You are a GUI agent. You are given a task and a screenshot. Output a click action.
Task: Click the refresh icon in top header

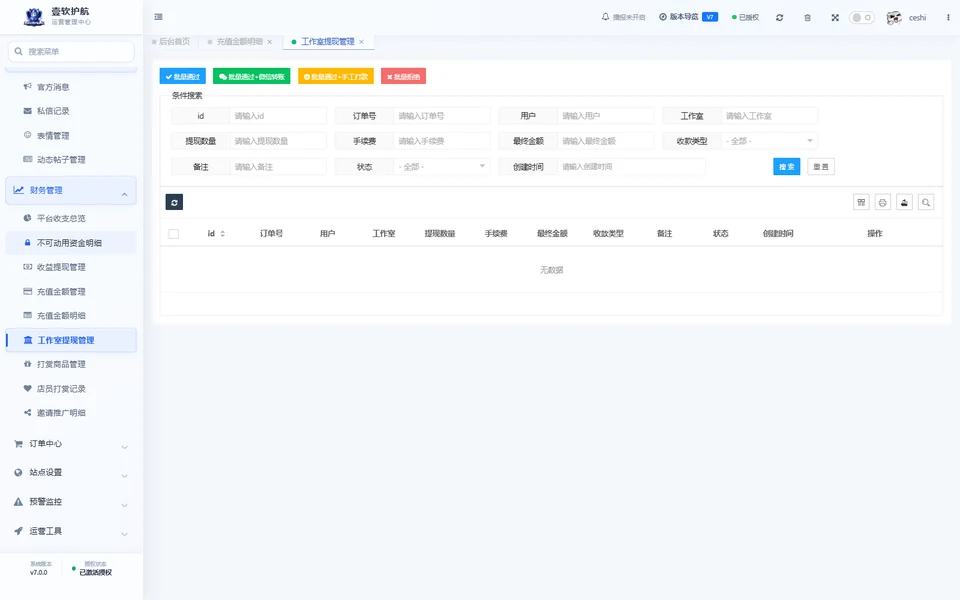pos(779,18)
